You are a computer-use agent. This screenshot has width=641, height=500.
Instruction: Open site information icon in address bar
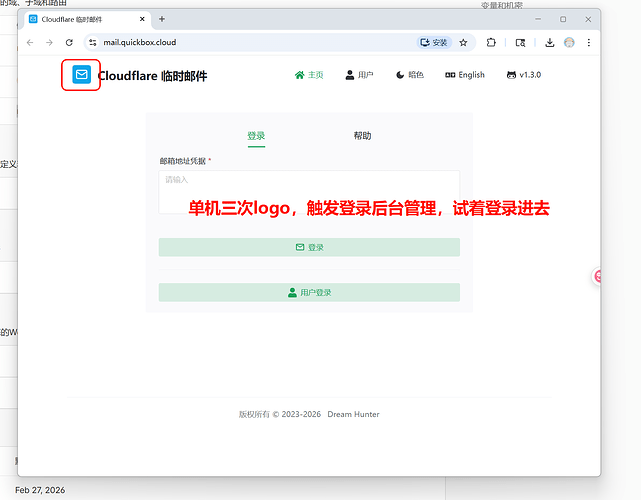93,43
